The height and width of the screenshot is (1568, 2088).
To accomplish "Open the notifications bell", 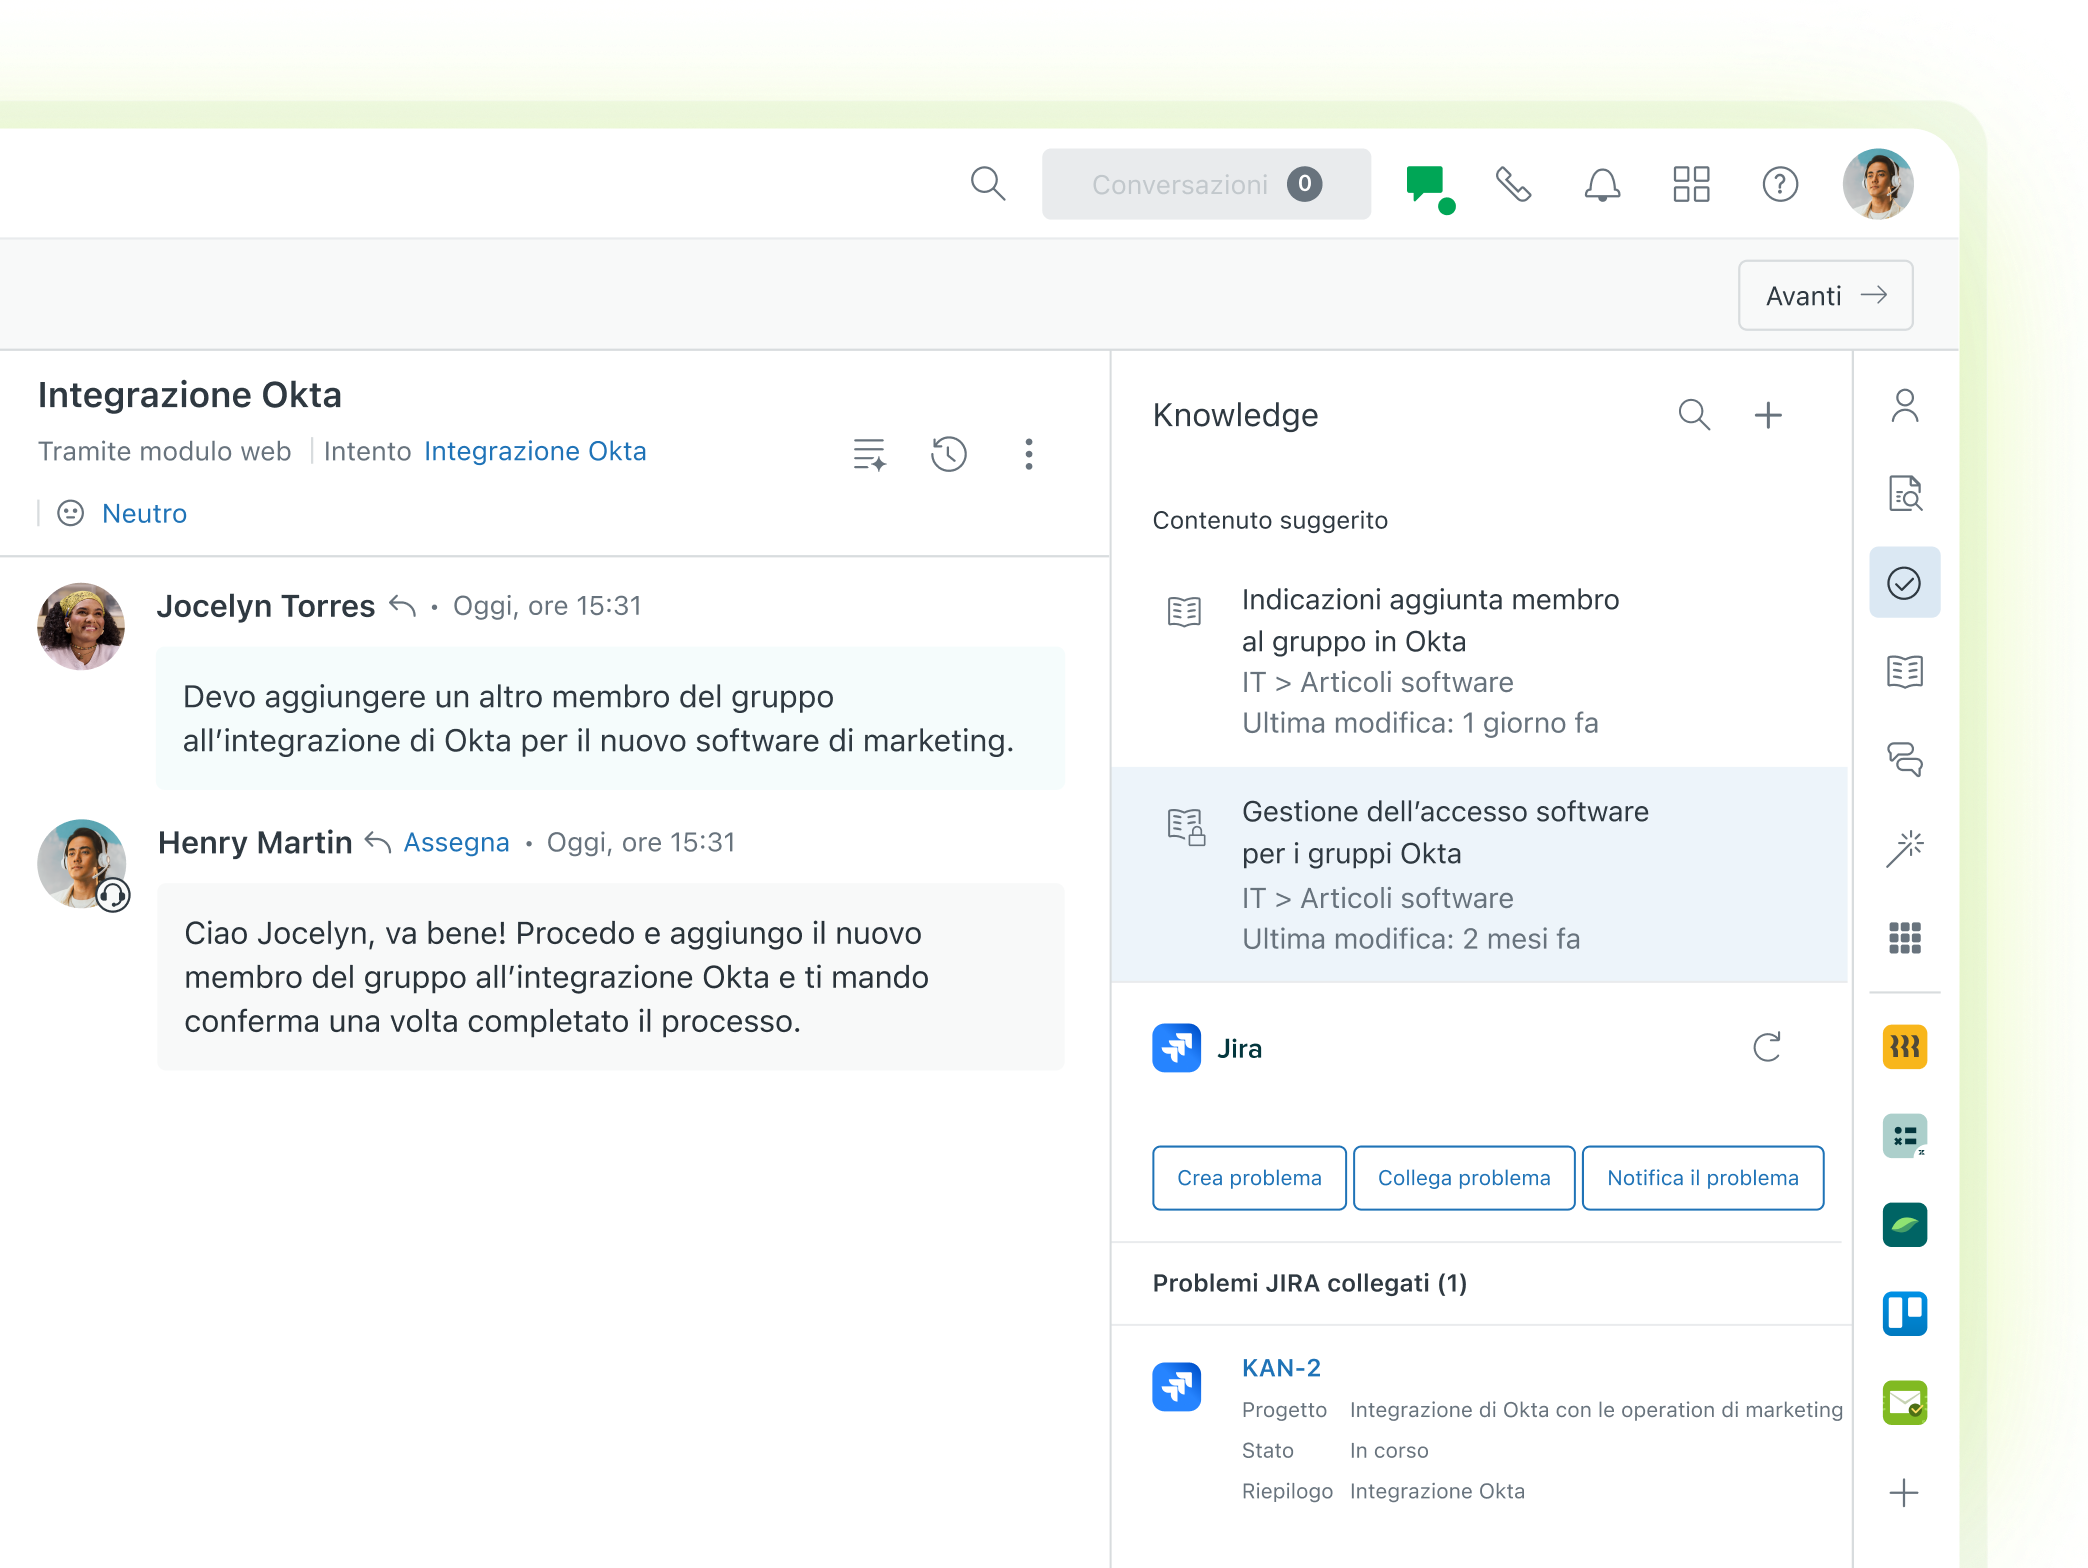I will 1601,184.
